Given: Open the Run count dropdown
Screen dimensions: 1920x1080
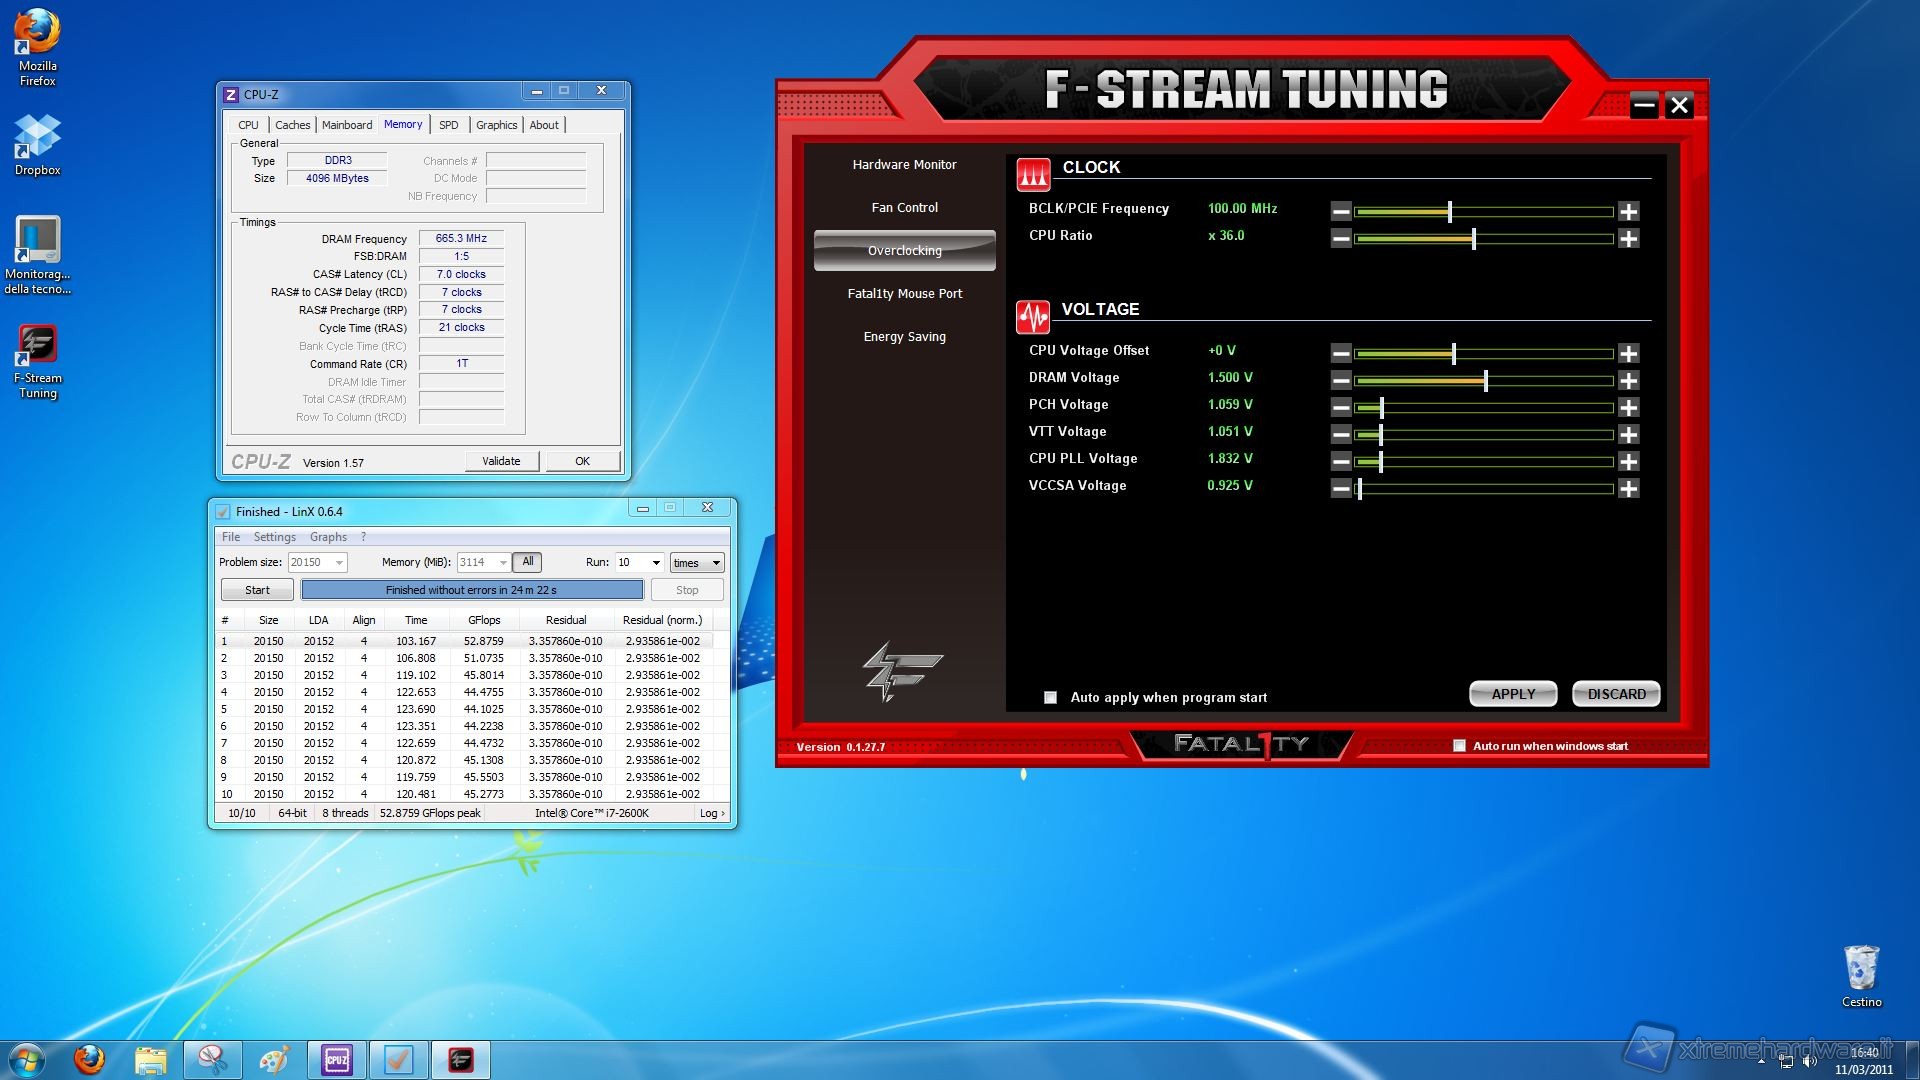Looking at the screenshot, I should coord(656,563).
